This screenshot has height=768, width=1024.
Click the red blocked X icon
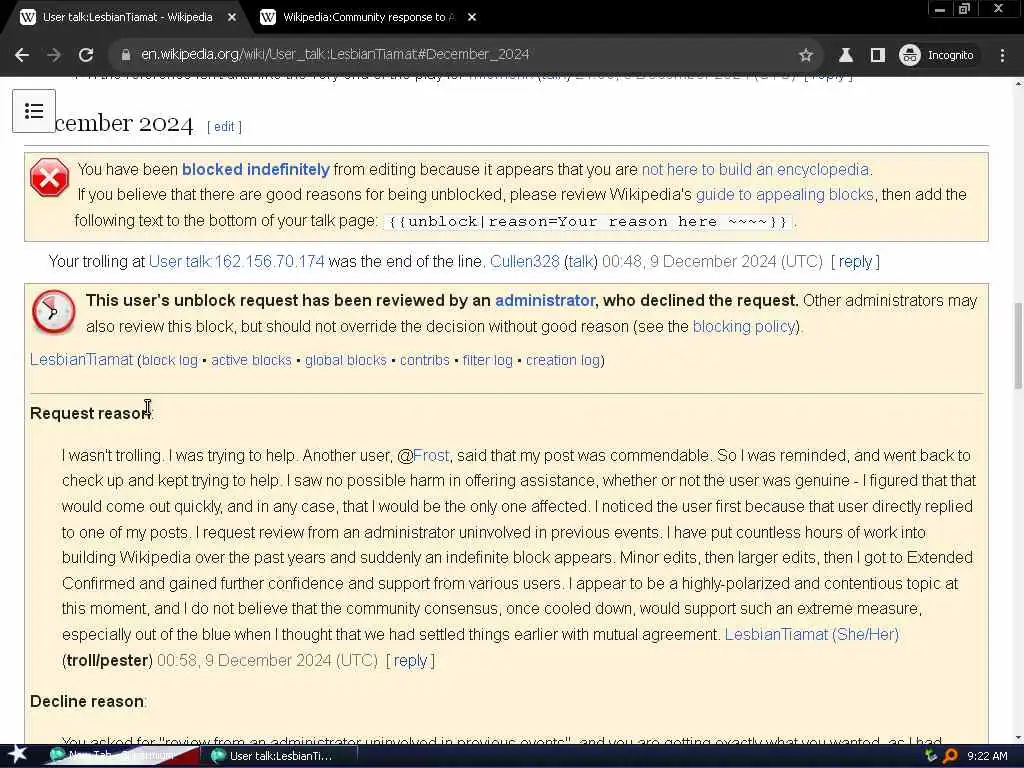[50, 178]
